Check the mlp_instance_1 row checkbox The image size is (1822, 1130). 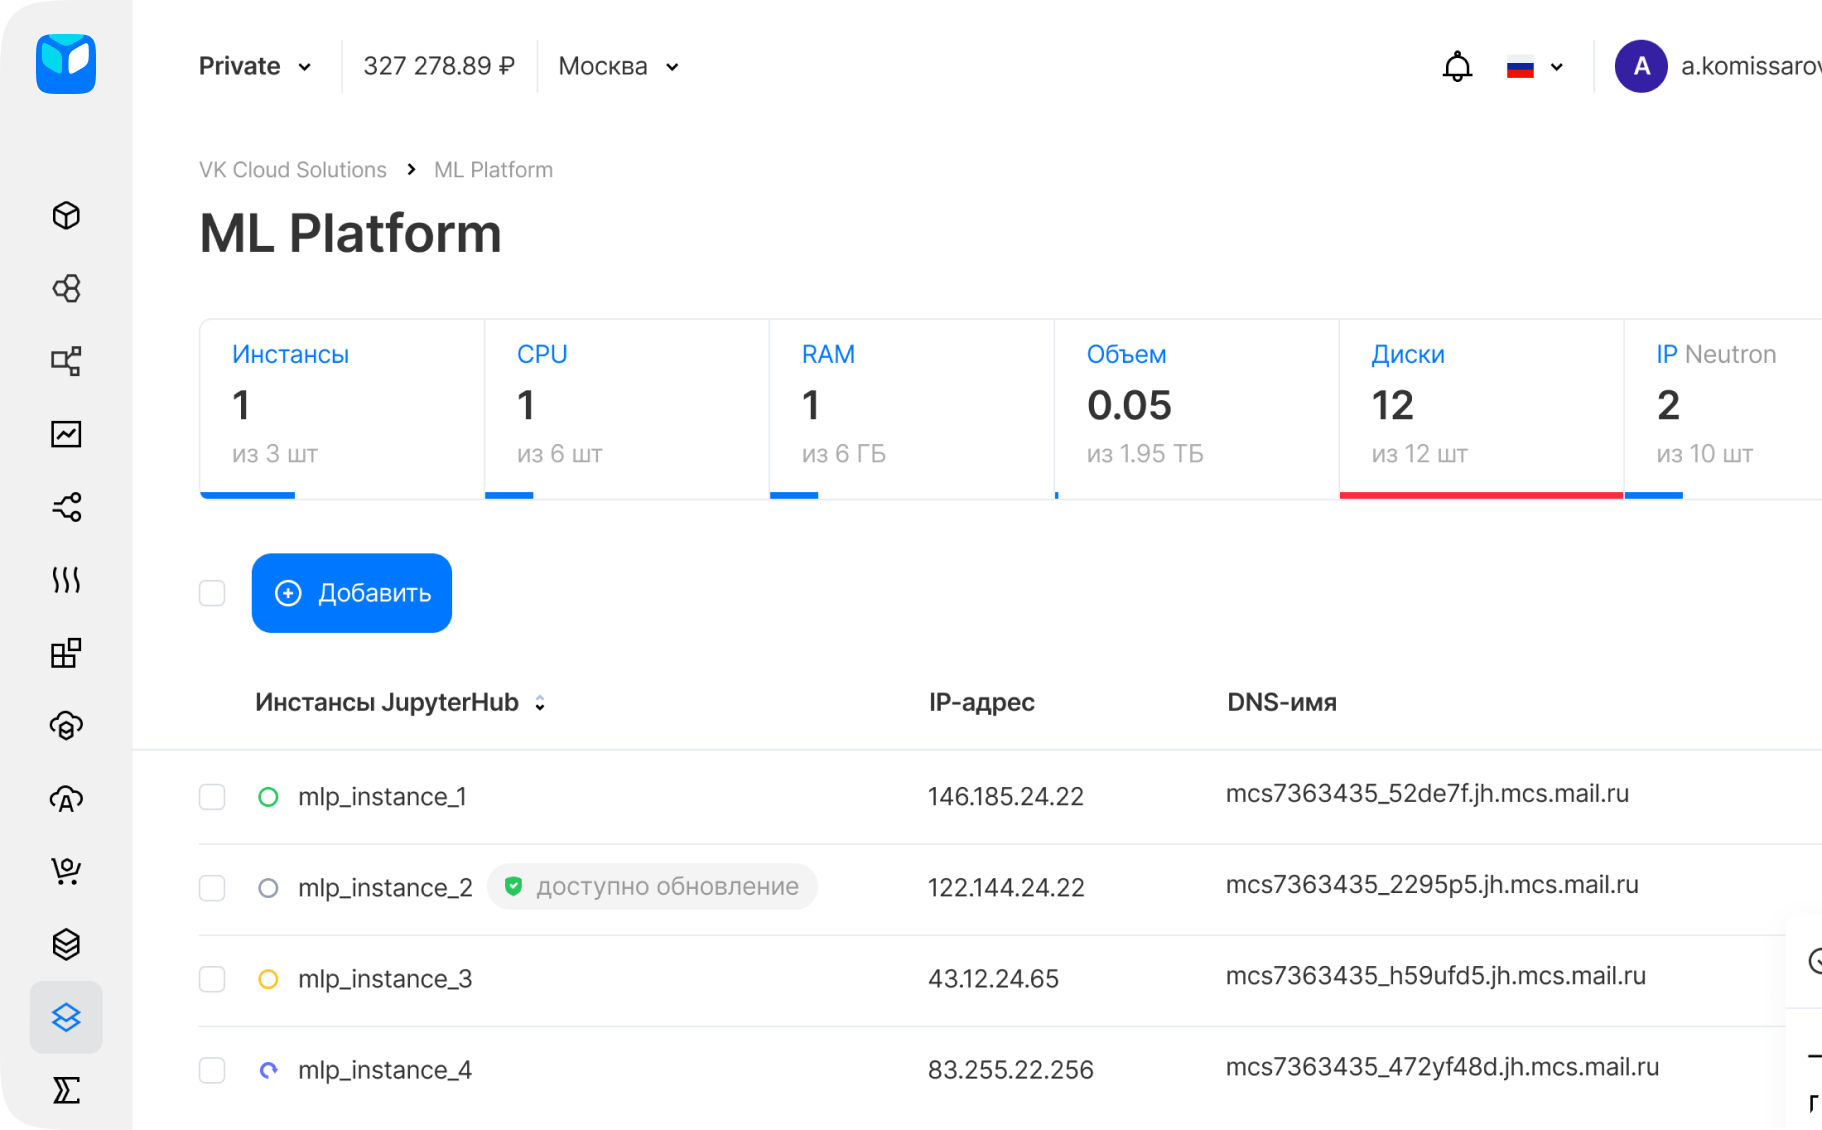(x=212, y=797)
